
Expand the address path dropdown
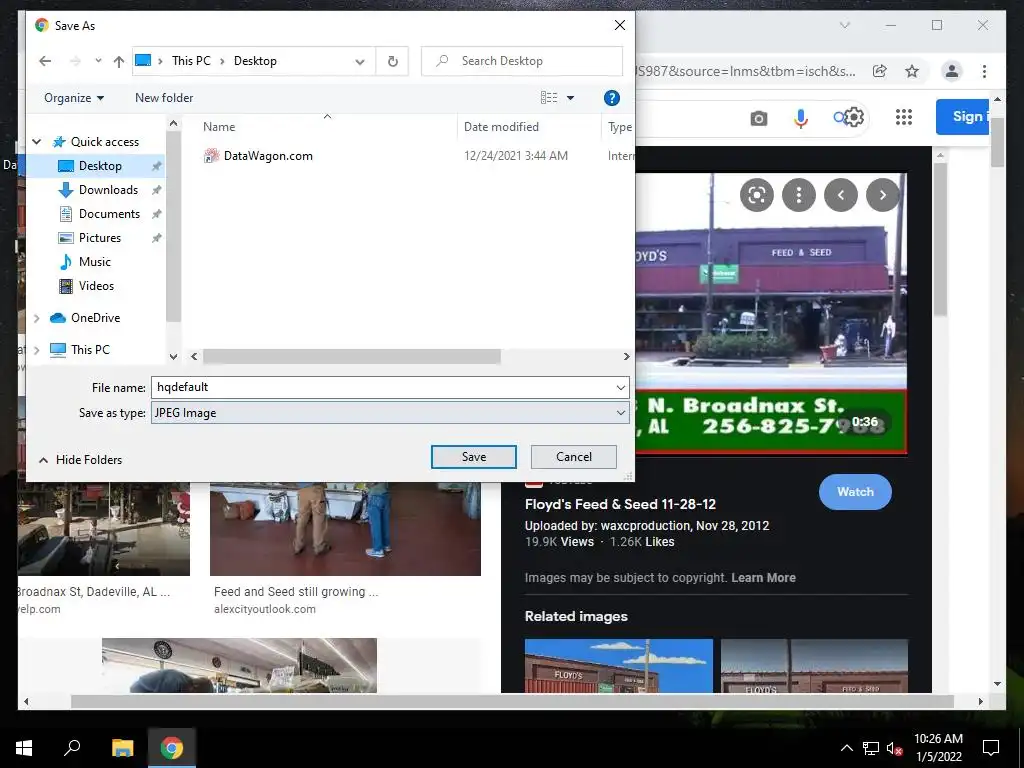360,61
